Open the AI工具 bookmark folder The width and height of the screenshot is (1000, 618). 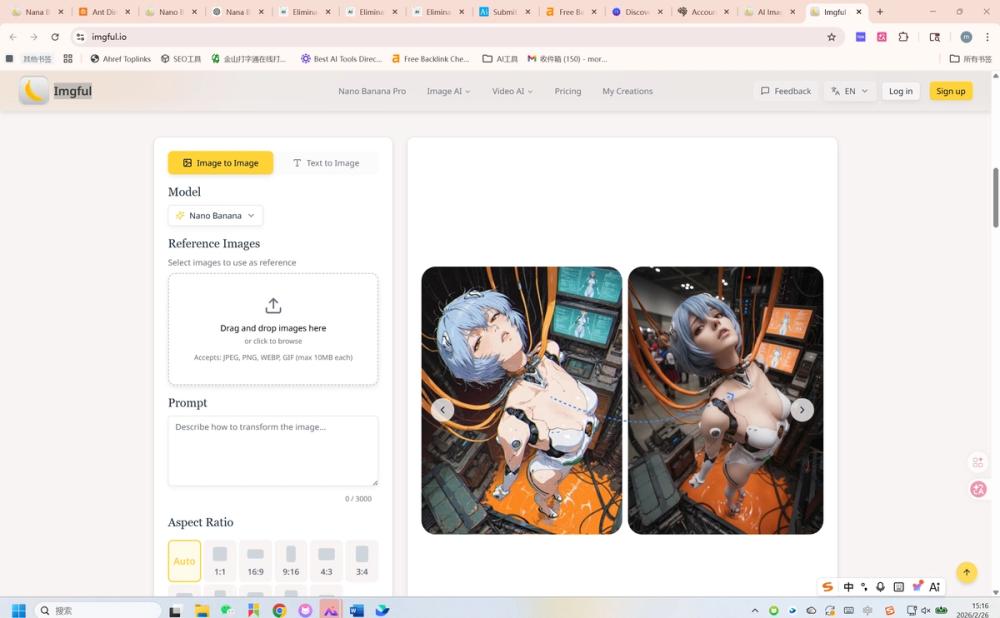click(x=500, y=59)
